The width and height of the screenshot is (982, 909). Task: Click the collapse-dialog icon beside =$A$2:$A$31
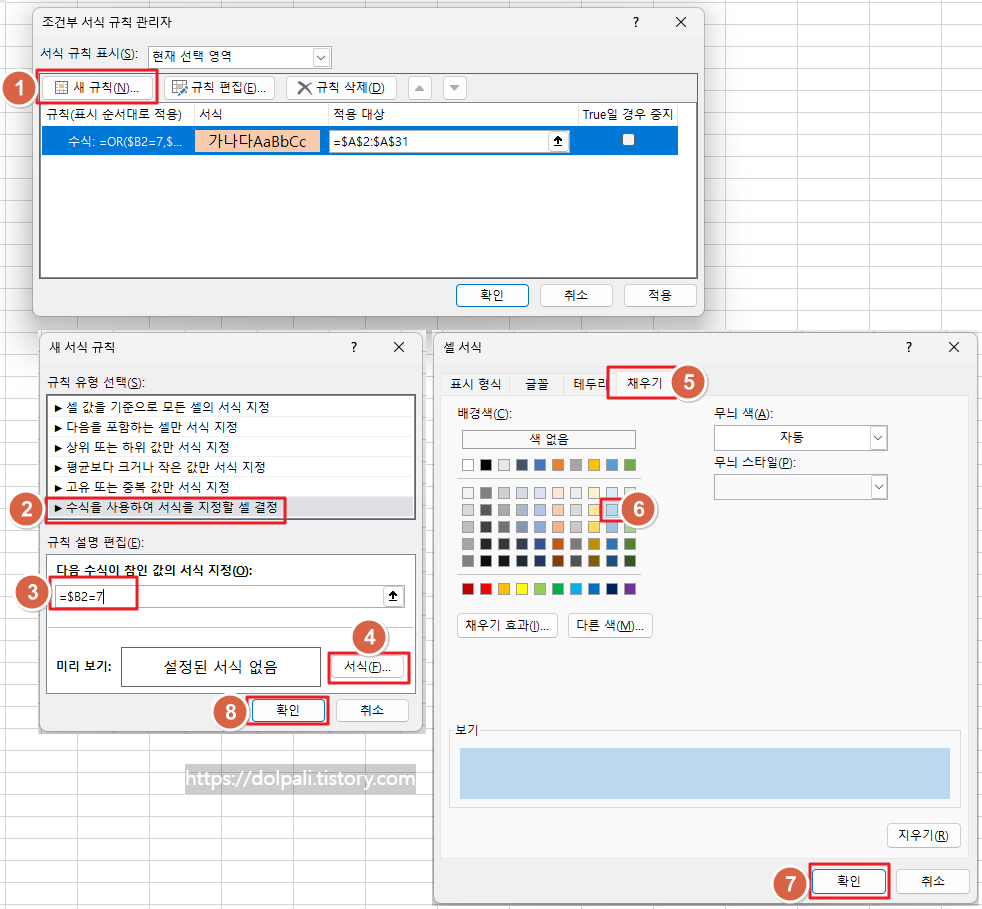[x=558, y=141]
